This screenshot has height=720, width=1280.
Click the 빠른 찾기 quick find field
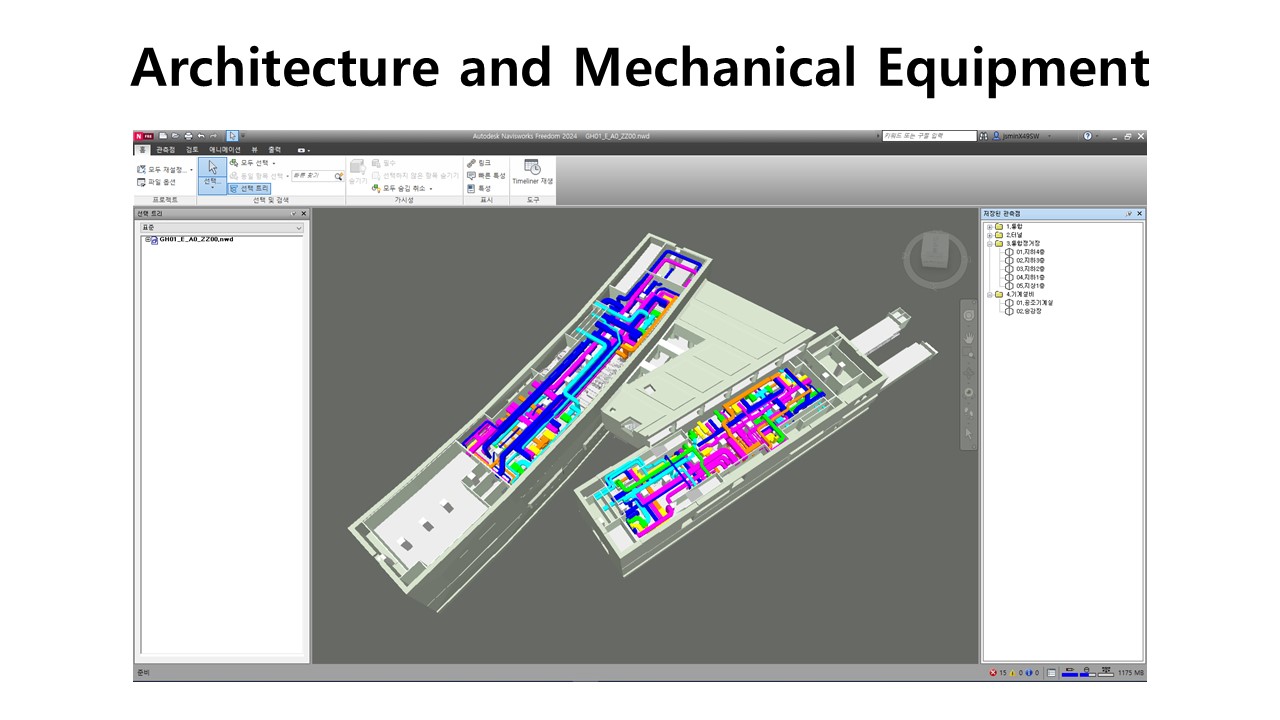(x=310, y=175)
